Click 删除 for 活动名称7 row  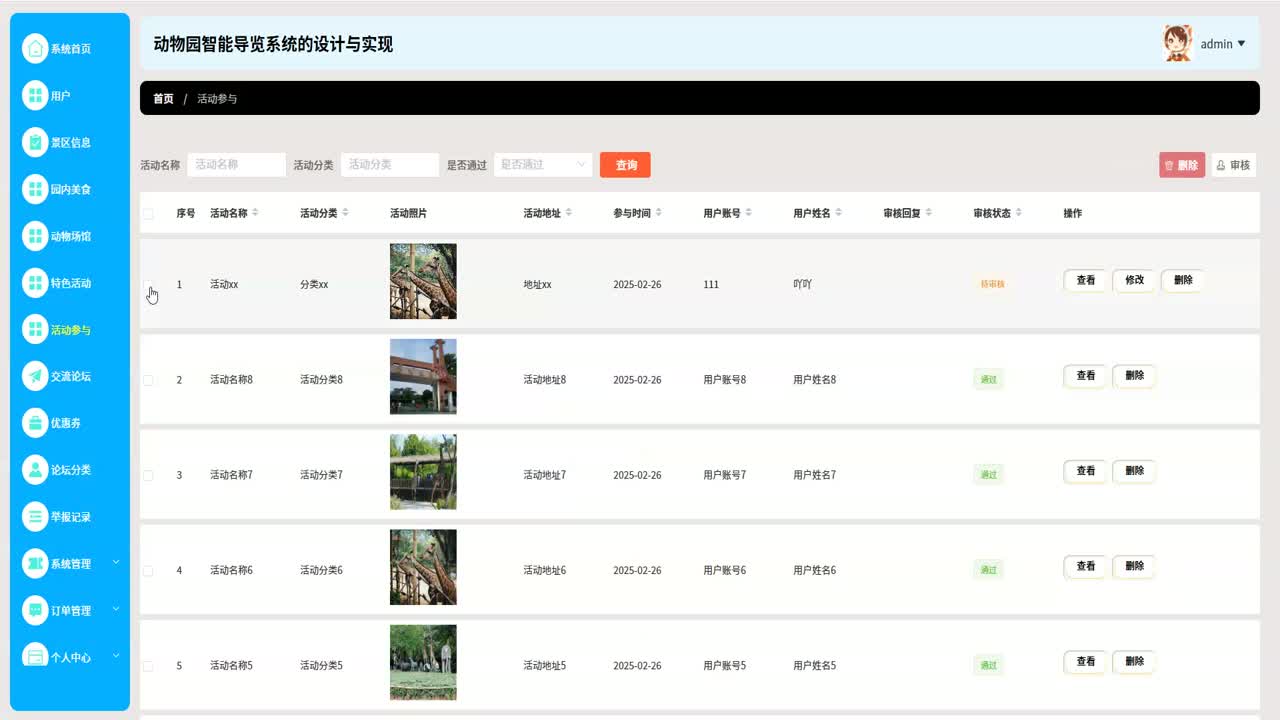pyautogui.click(x=1134, y=471)
